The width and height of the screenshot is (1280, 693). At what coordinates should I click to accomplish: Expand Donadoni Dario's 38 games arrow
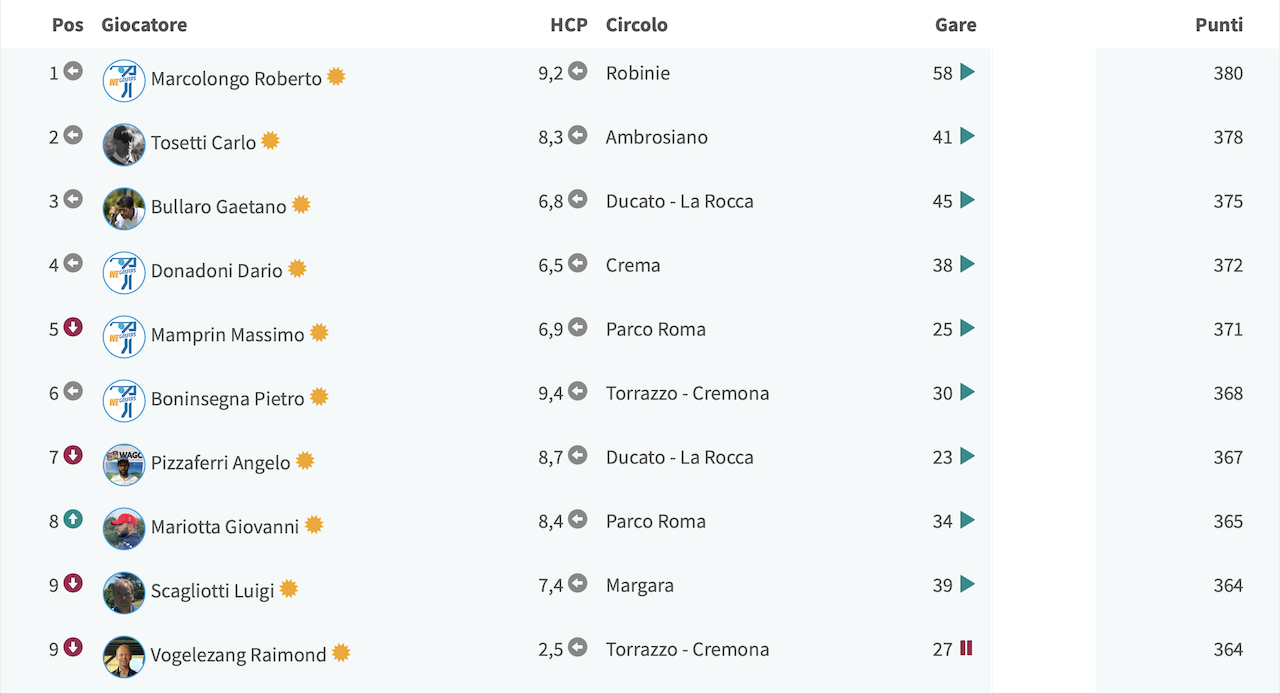tap(967, 264)
